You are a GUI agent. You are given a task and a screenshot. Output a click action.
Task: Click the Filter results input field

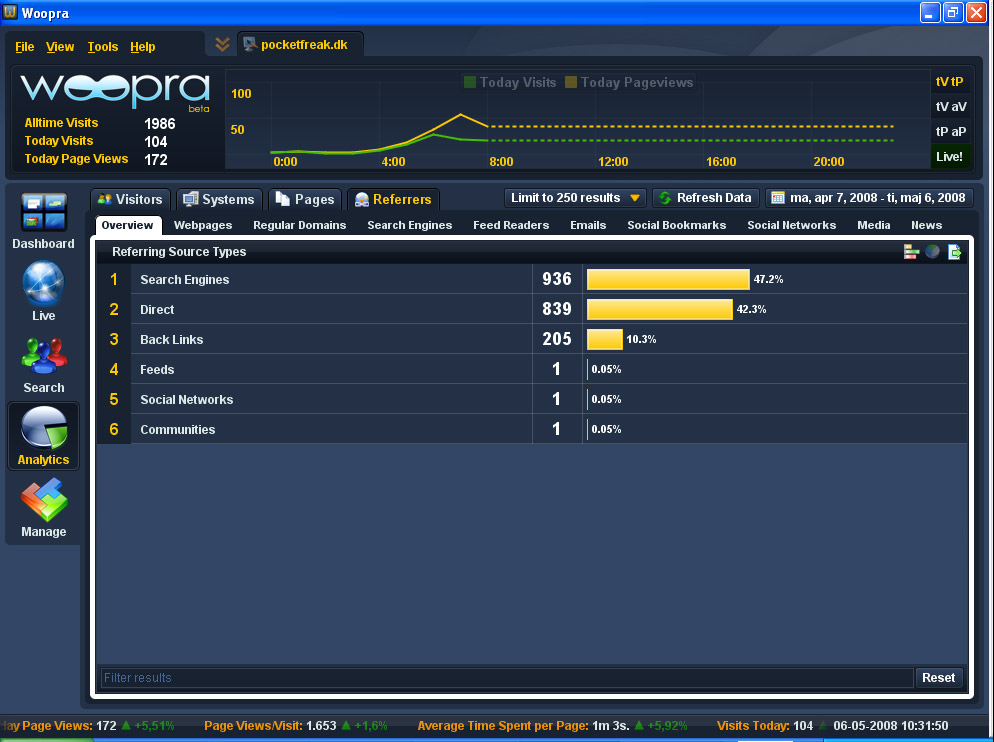(x=507, y=677)
